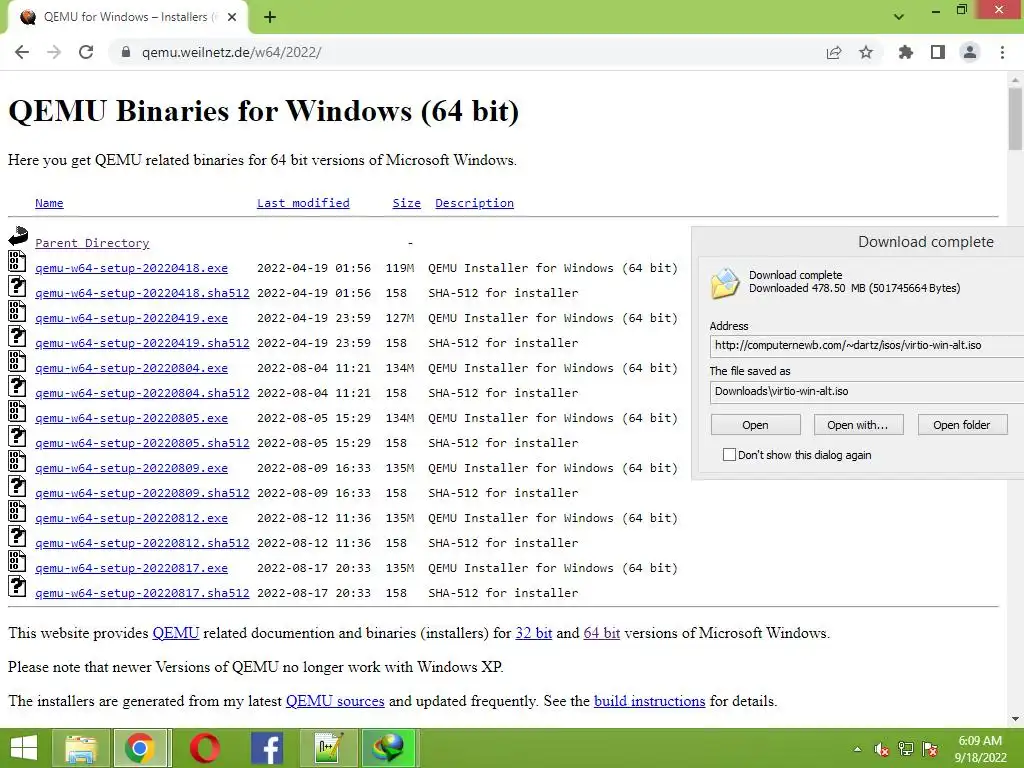This screenshot has height=768, width=1024.
Task: Click the network tray icon
Action: coord(906,749)
